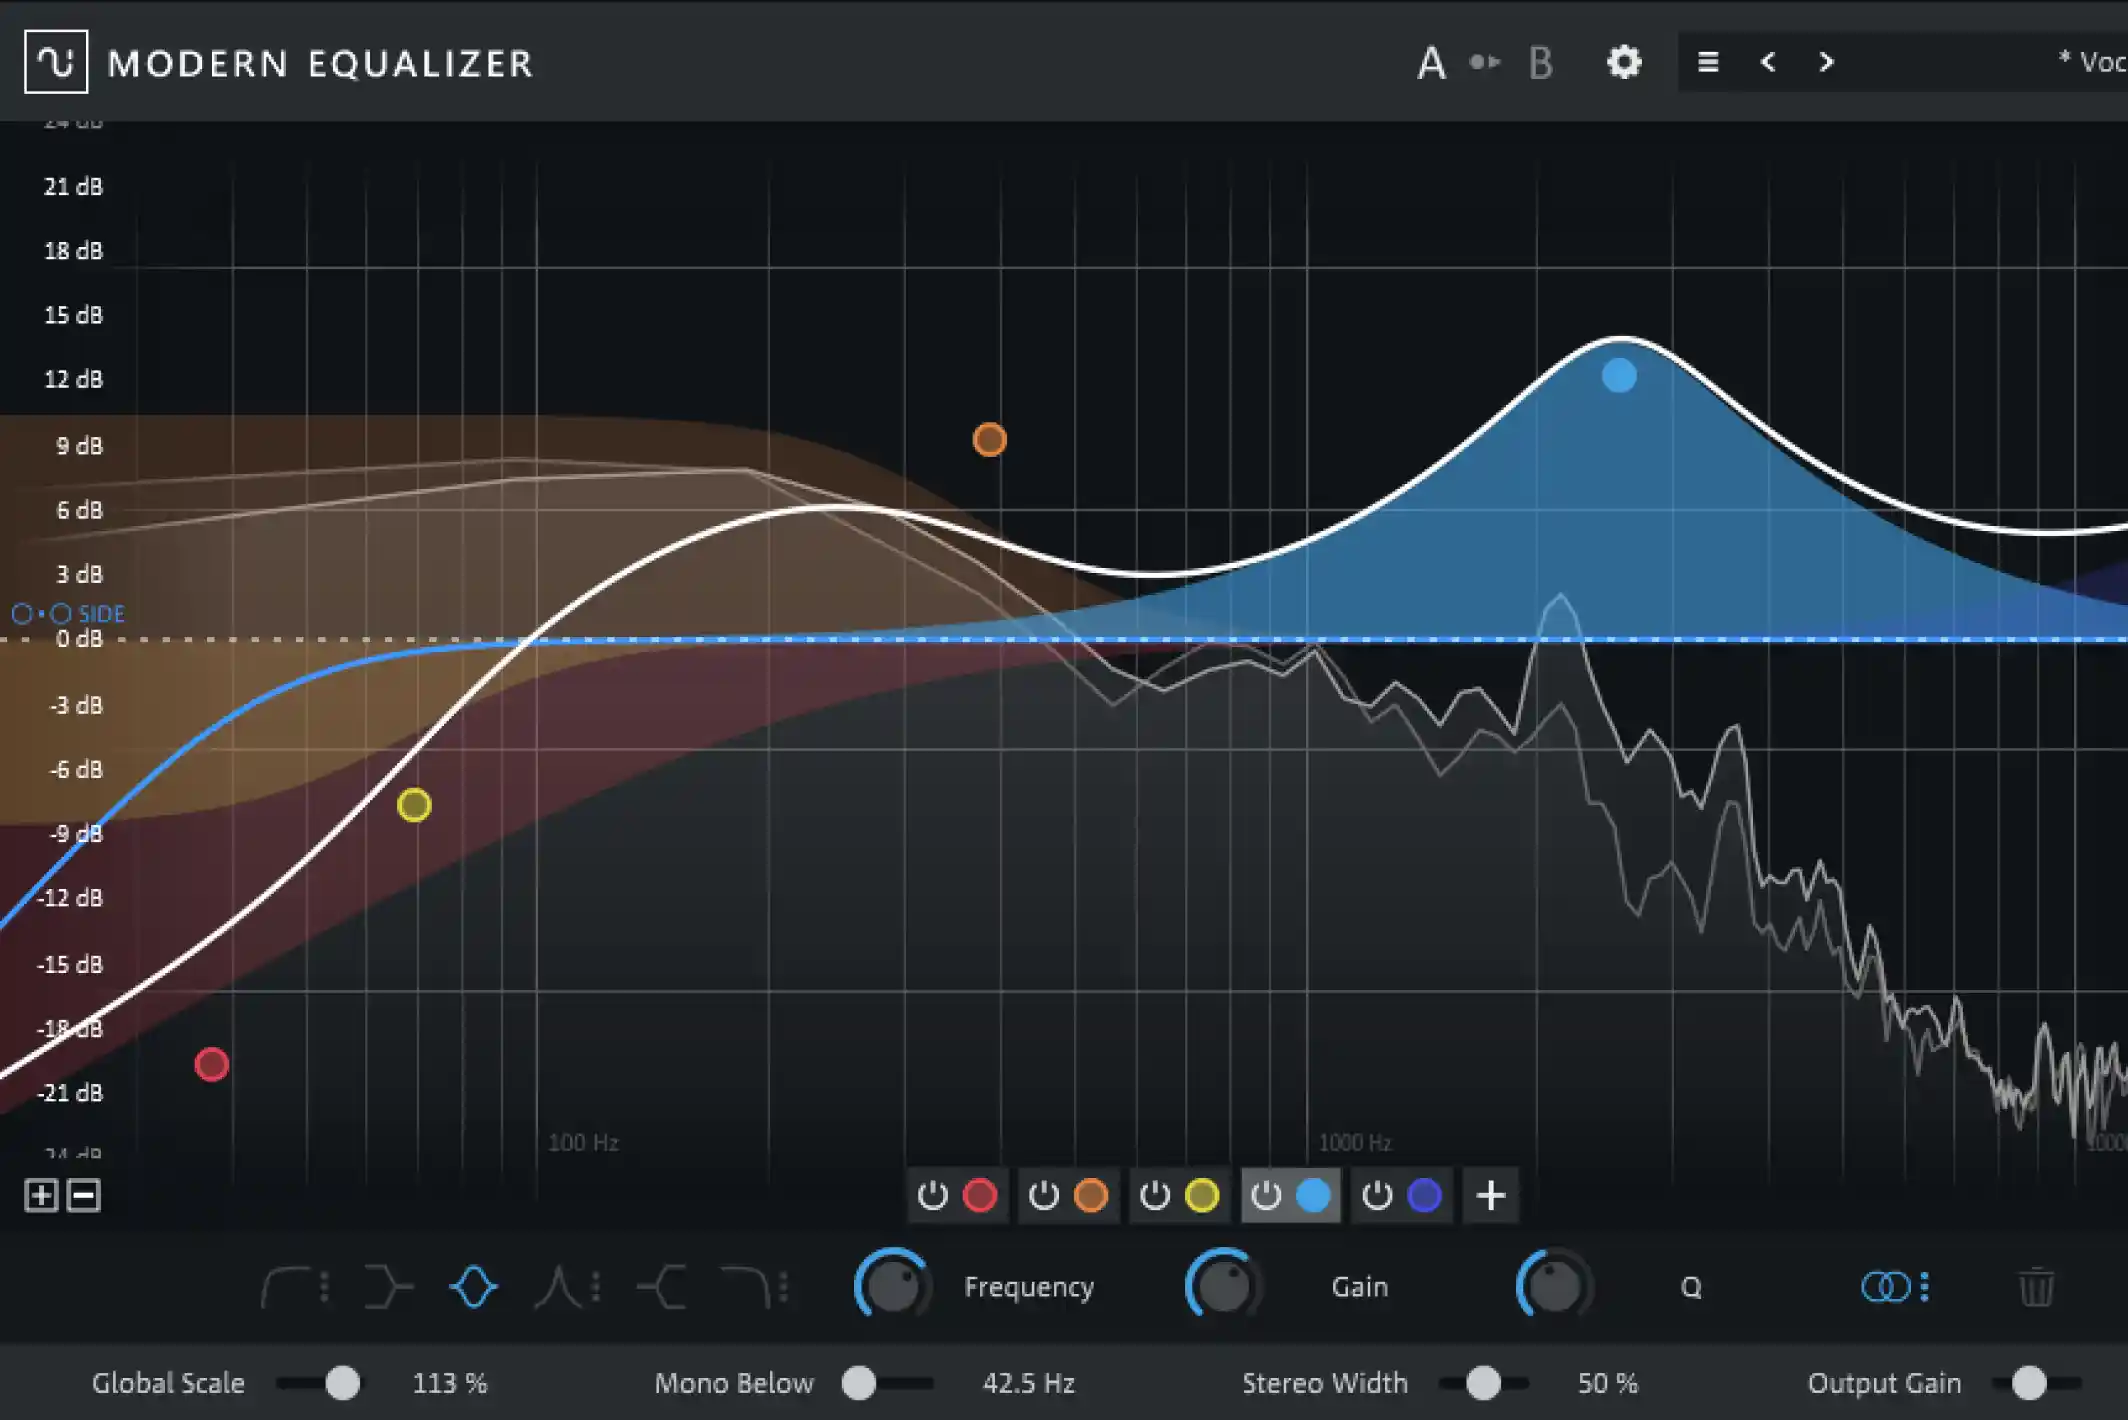Open channel mode options dots
The width and height of the screenshot is (2128, 1420).
click(1925, 1287)
